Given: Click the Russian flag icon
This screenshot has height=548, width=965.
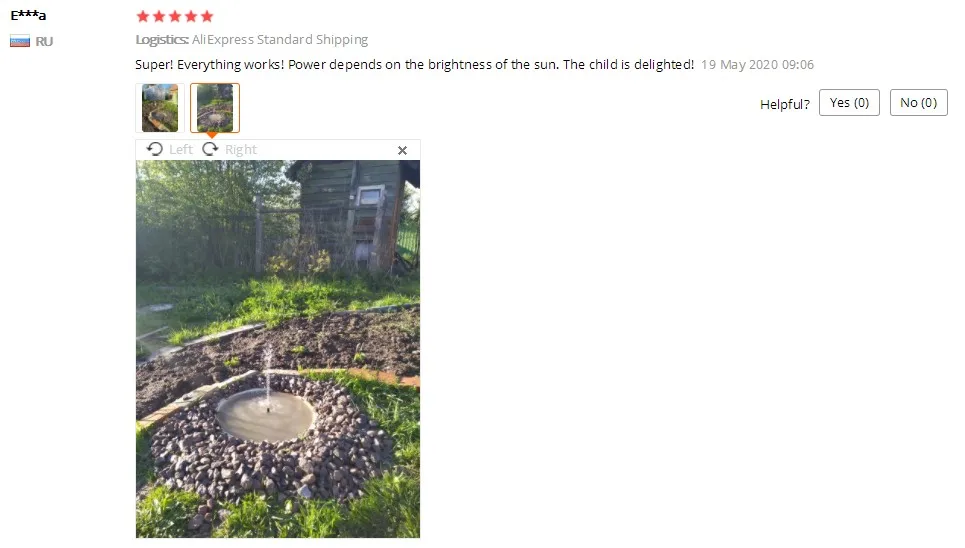Looking at the screenshot, I should 20,42.
